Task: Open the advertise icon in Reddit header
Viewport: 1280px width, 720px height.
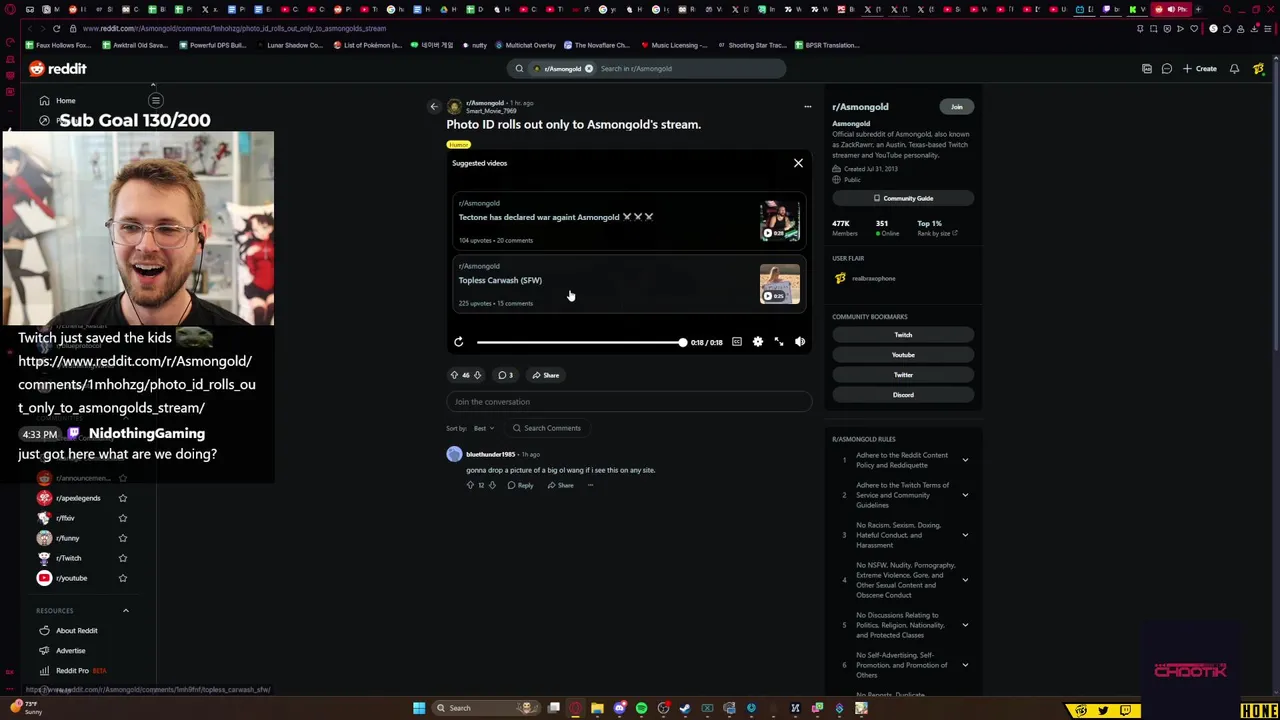Action: tap(1147, 69)
